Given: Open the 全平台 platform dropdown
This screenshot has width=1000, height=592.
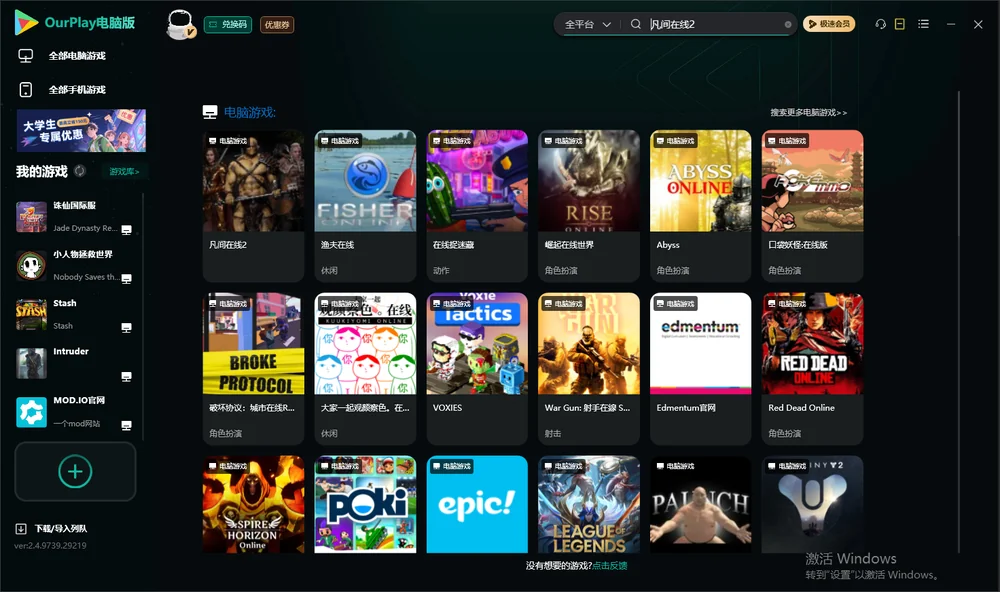Looking at the screenshot, I should (x=587, y=24).
